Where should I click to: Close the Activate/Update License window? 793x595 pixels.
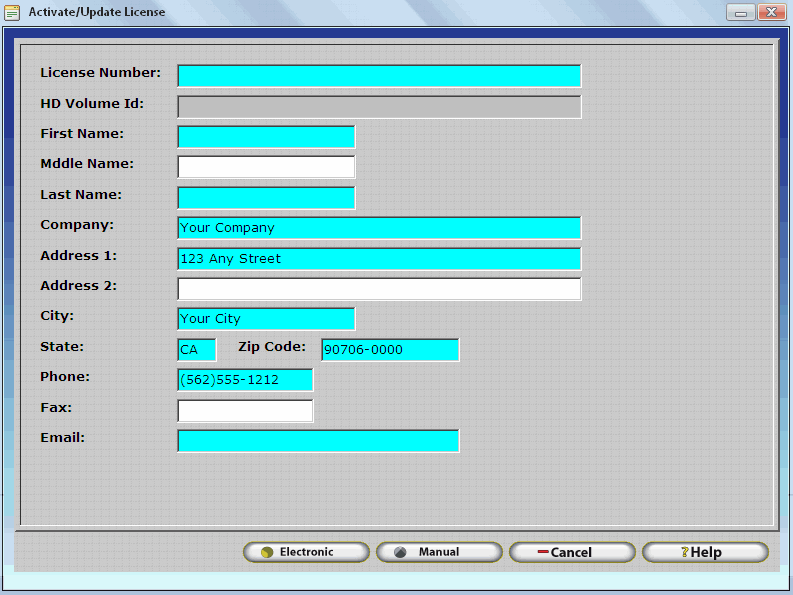(769, 13)
